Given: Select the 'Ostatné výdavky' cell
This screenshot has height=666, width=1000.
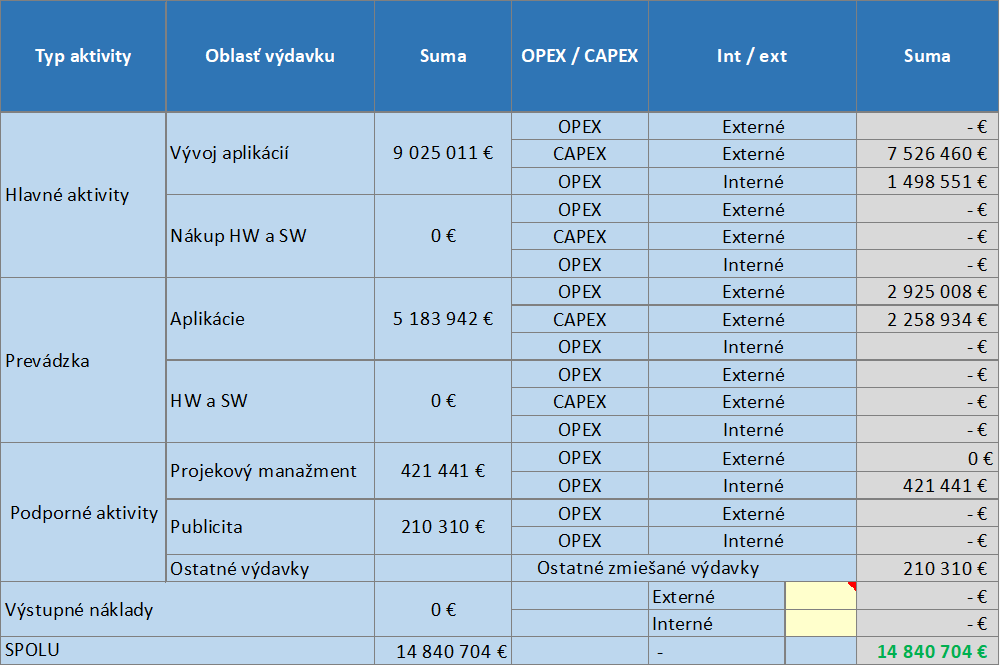Looking at the screenshot, I should [x=270, y=568].
